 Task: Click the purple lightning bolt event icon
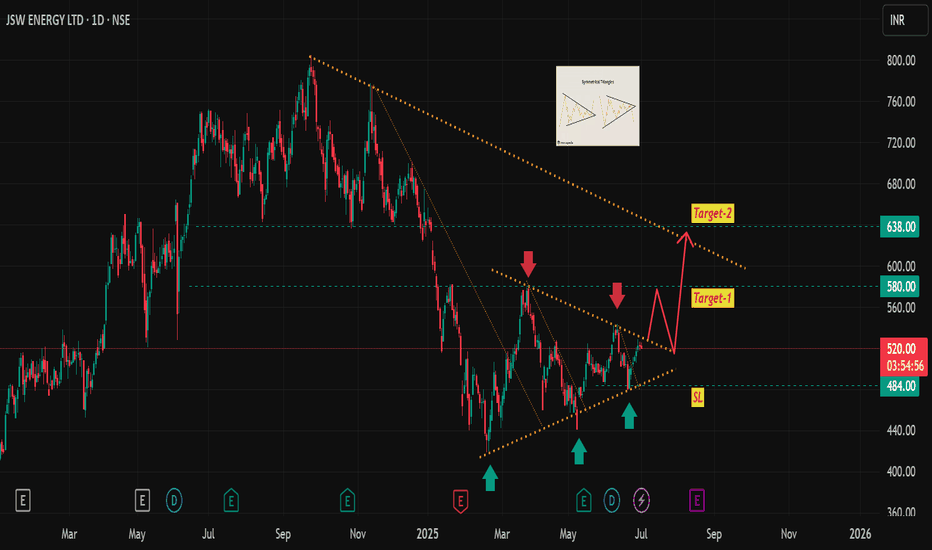tap(641, 501)
